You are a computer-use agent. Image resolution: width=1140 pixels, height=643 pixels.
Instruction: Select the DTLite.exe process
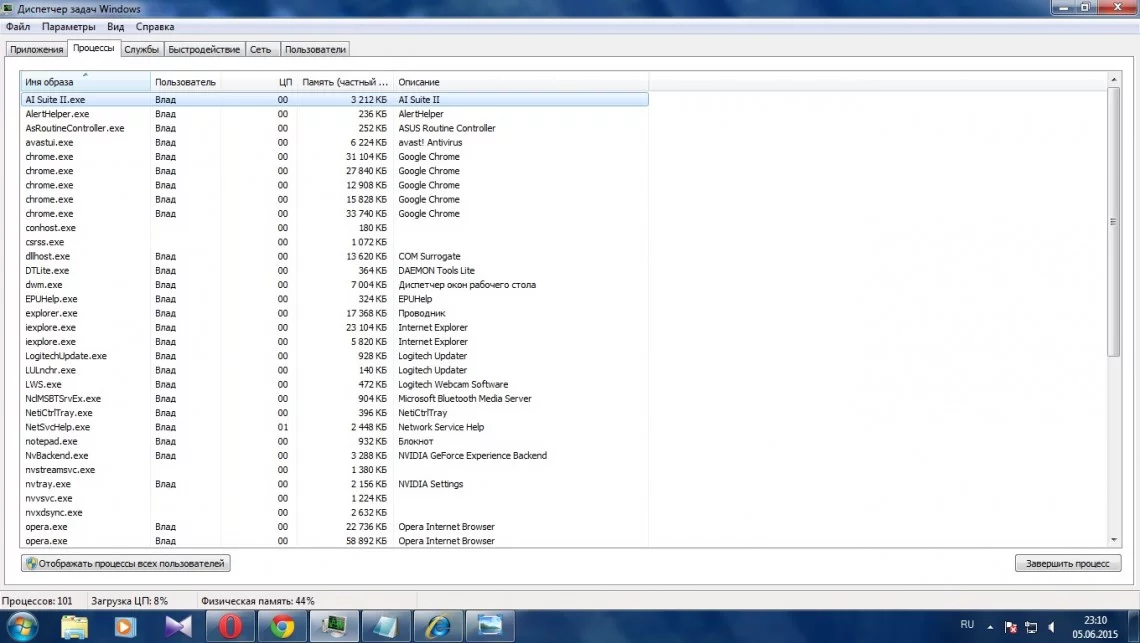[334, 271]
